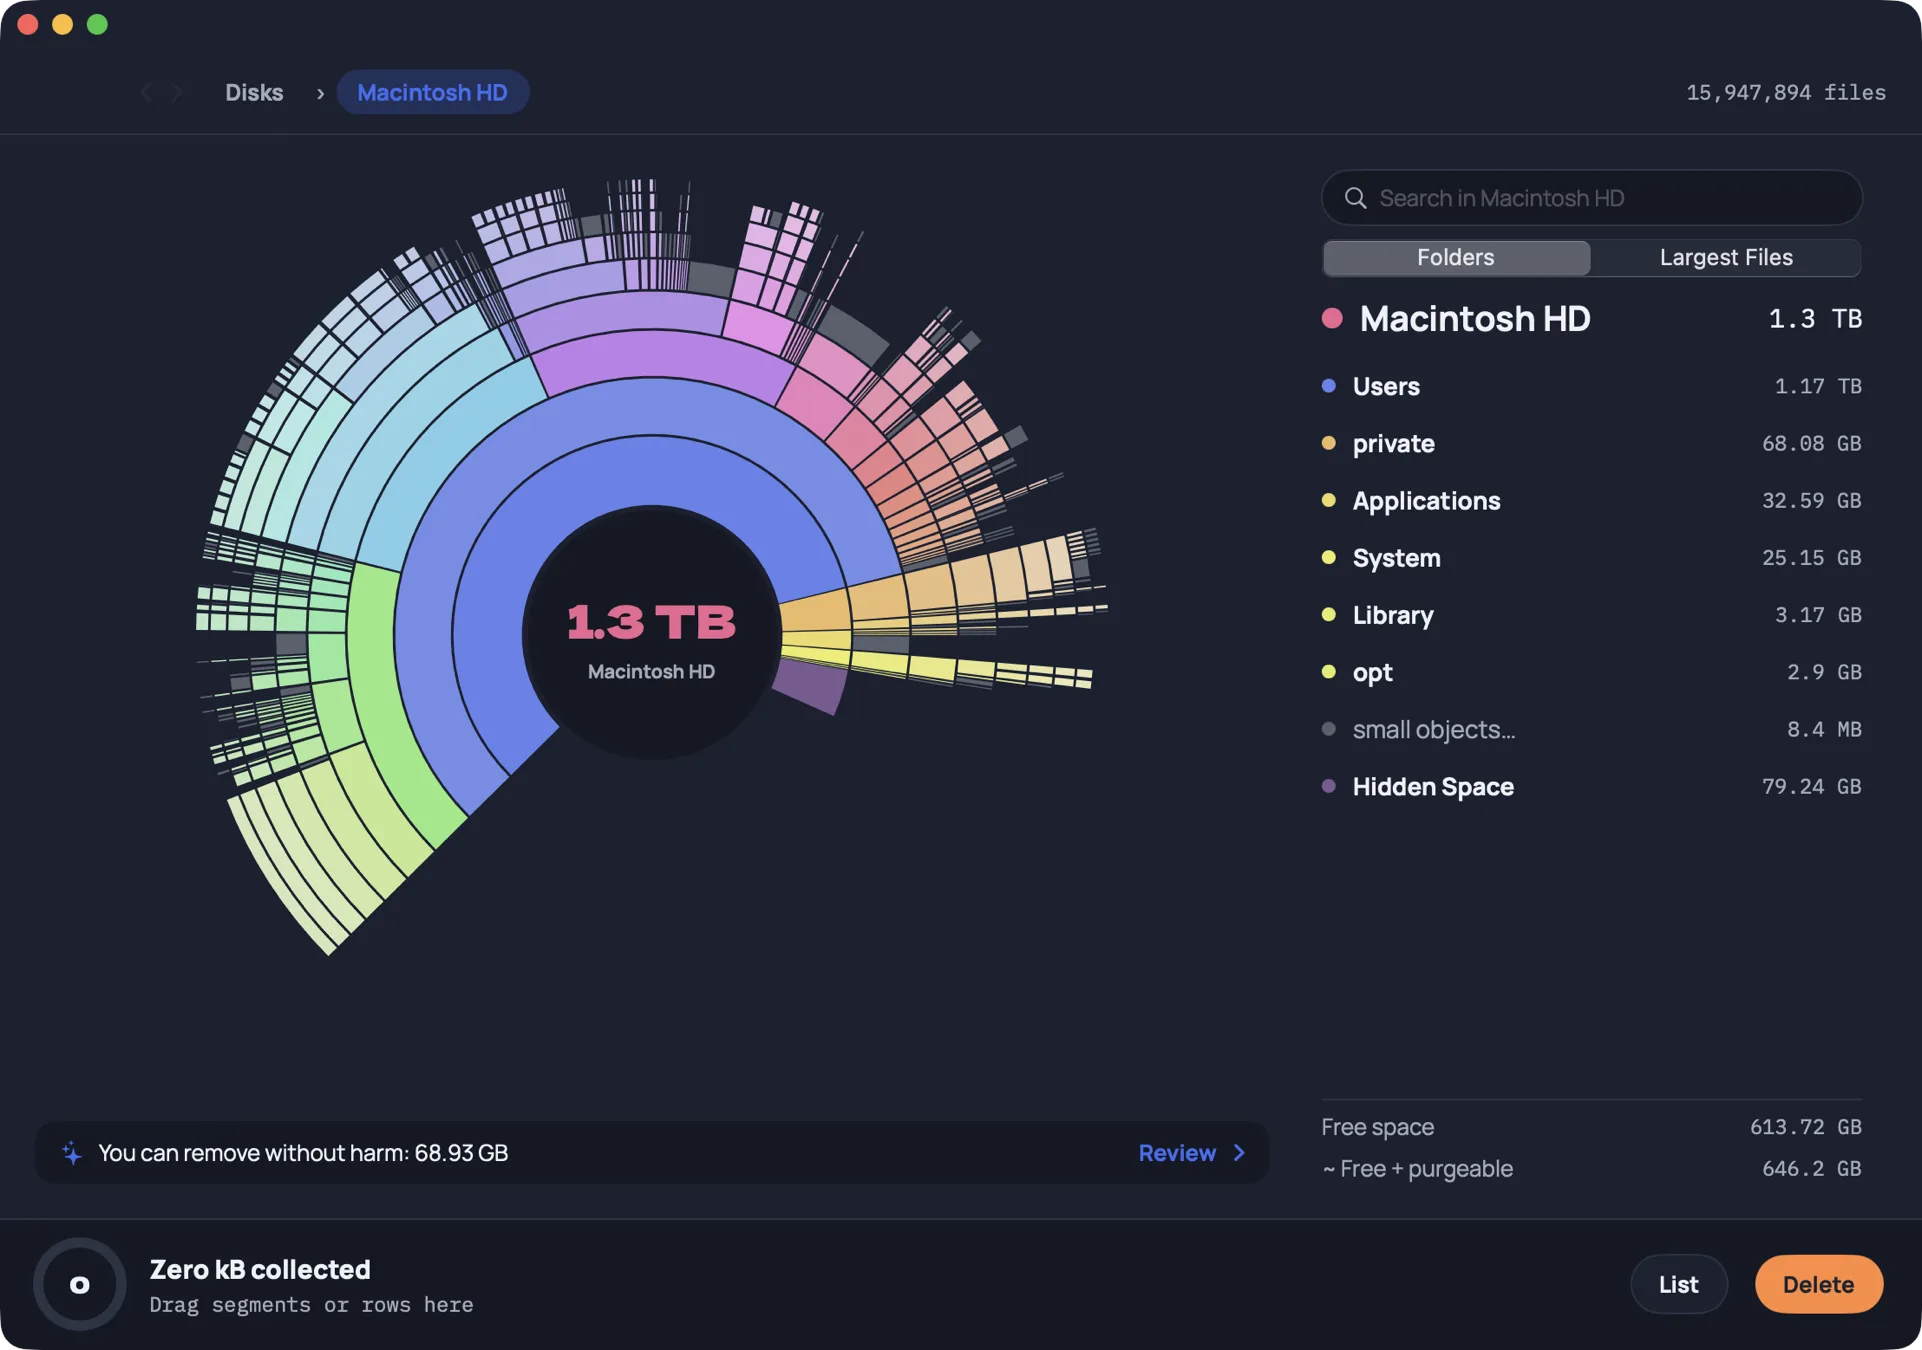Open the opt folder row
Image resolution: width=1922 pixels, height=1350 pixels.
(x=1592, y=672)
